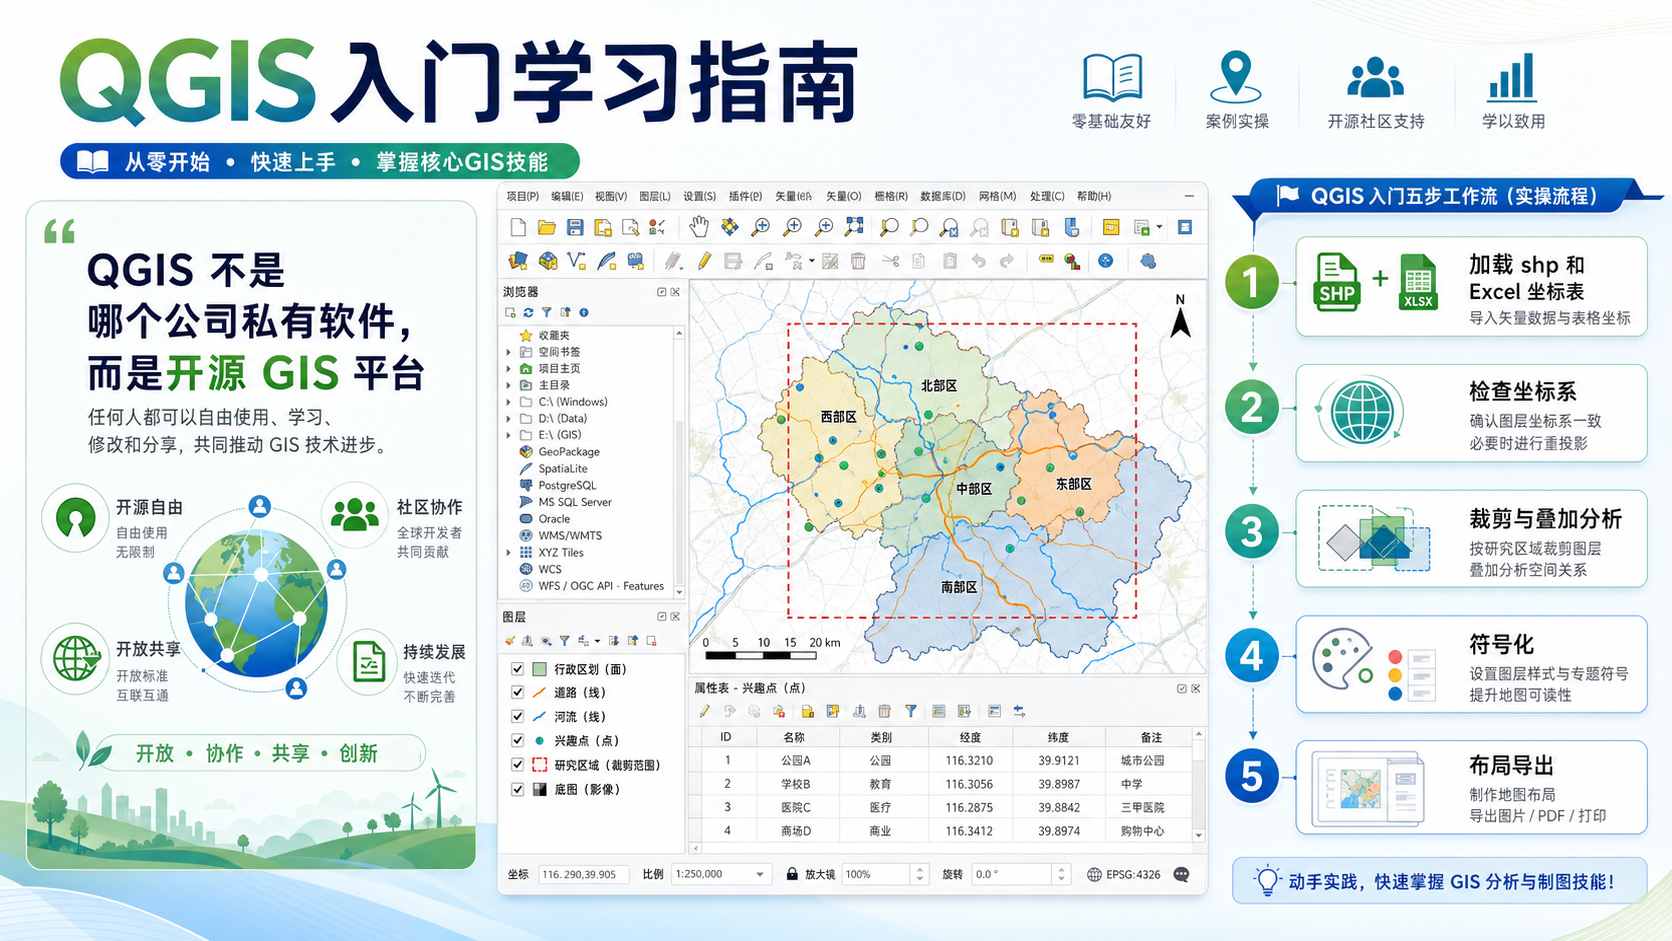Click the Delete Selected trash icon in editing toolbar
This screenshot has width=1672, height=941.
tap(858, 261)
